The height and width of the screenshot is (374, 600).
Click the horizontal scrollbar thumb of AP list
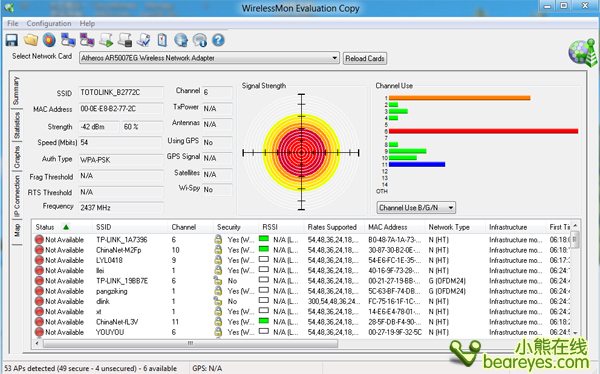coord(190,343)
